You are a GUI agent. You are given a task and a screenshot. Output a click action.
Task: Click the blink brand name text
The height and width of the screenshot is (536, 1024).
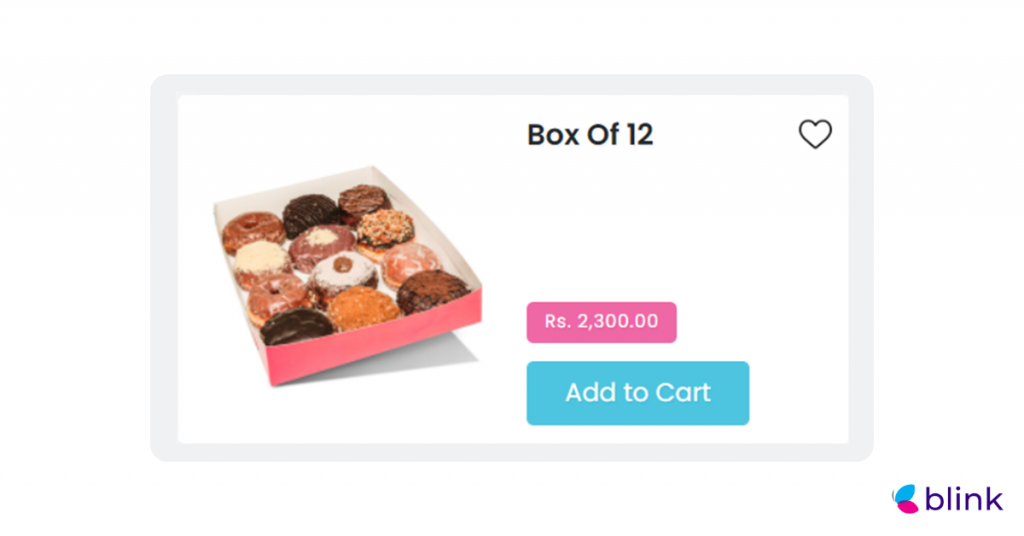(x=963, y=500)
